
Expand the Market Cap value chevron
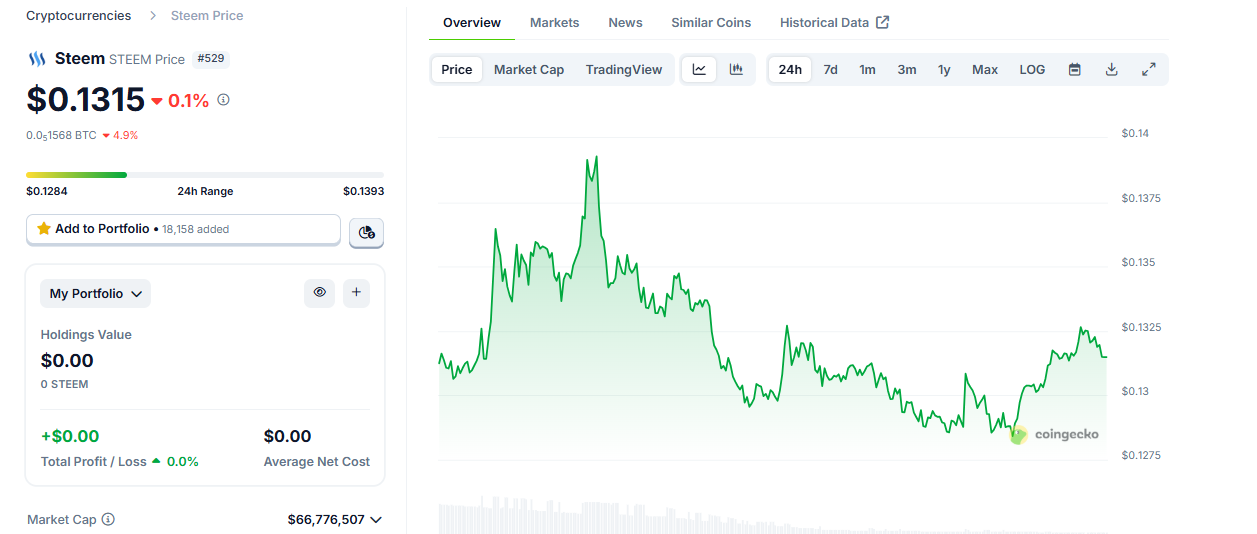pyautogui.click(x=376, y=520)
